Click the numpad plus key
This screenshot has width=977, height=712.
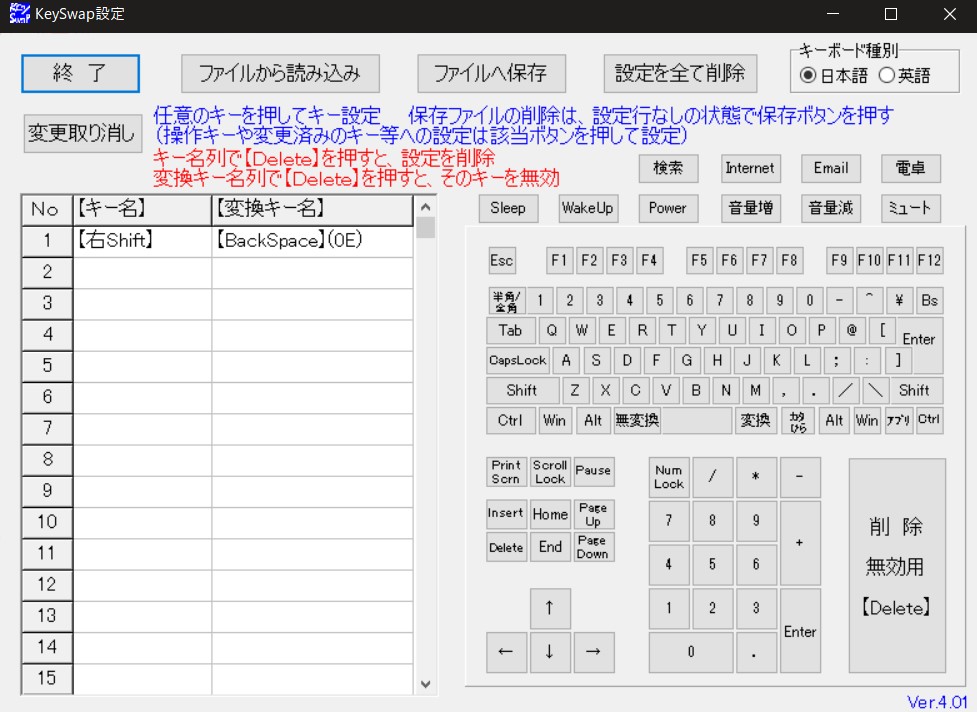tap(800, 543)
